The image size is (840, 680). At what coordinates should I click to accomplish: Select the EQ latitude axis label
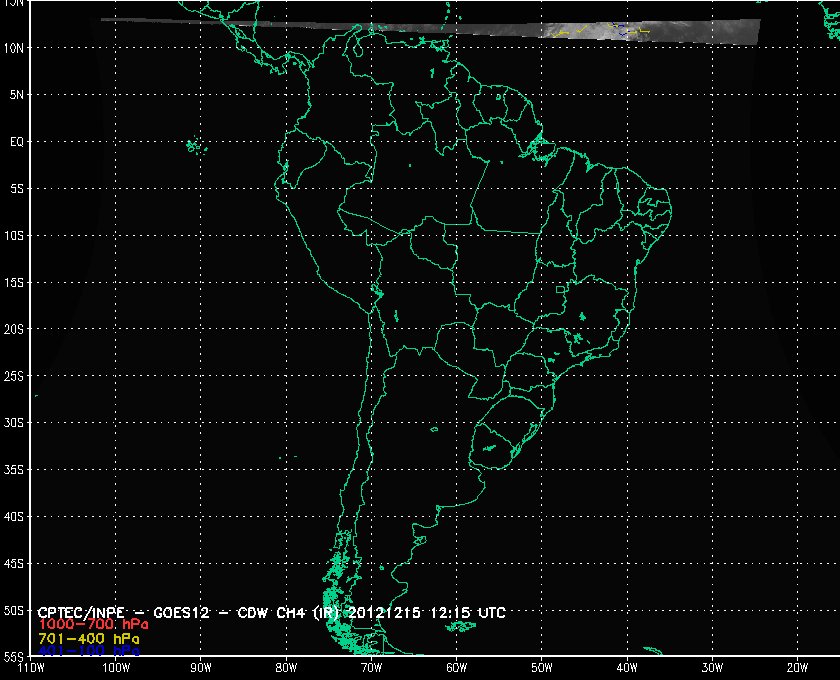tap(16, 142)
